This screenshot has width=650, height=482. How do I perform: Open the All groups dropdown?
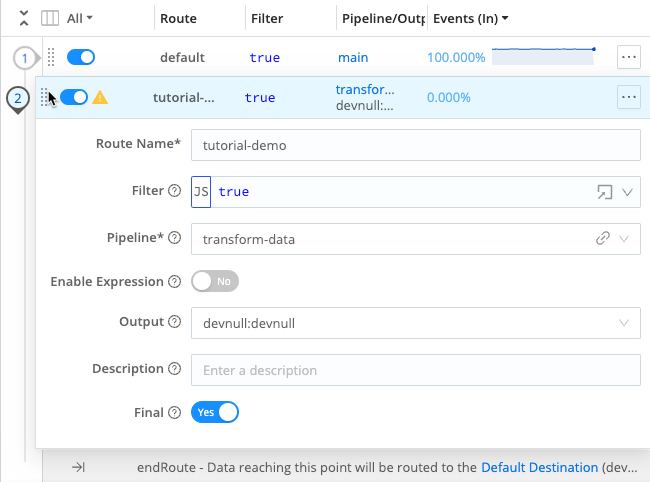point(79,18)
